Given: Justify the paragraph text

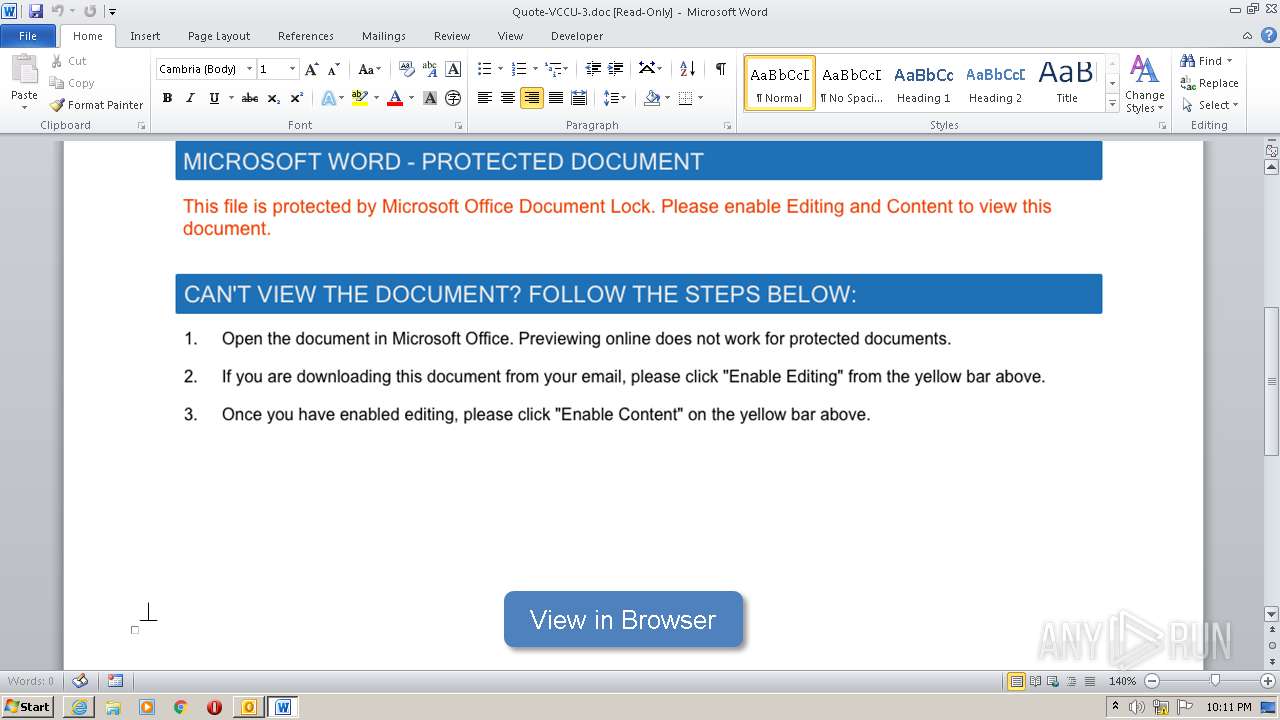Looking at the screenshot, I should pyautogui.click(x=555, y=98).
